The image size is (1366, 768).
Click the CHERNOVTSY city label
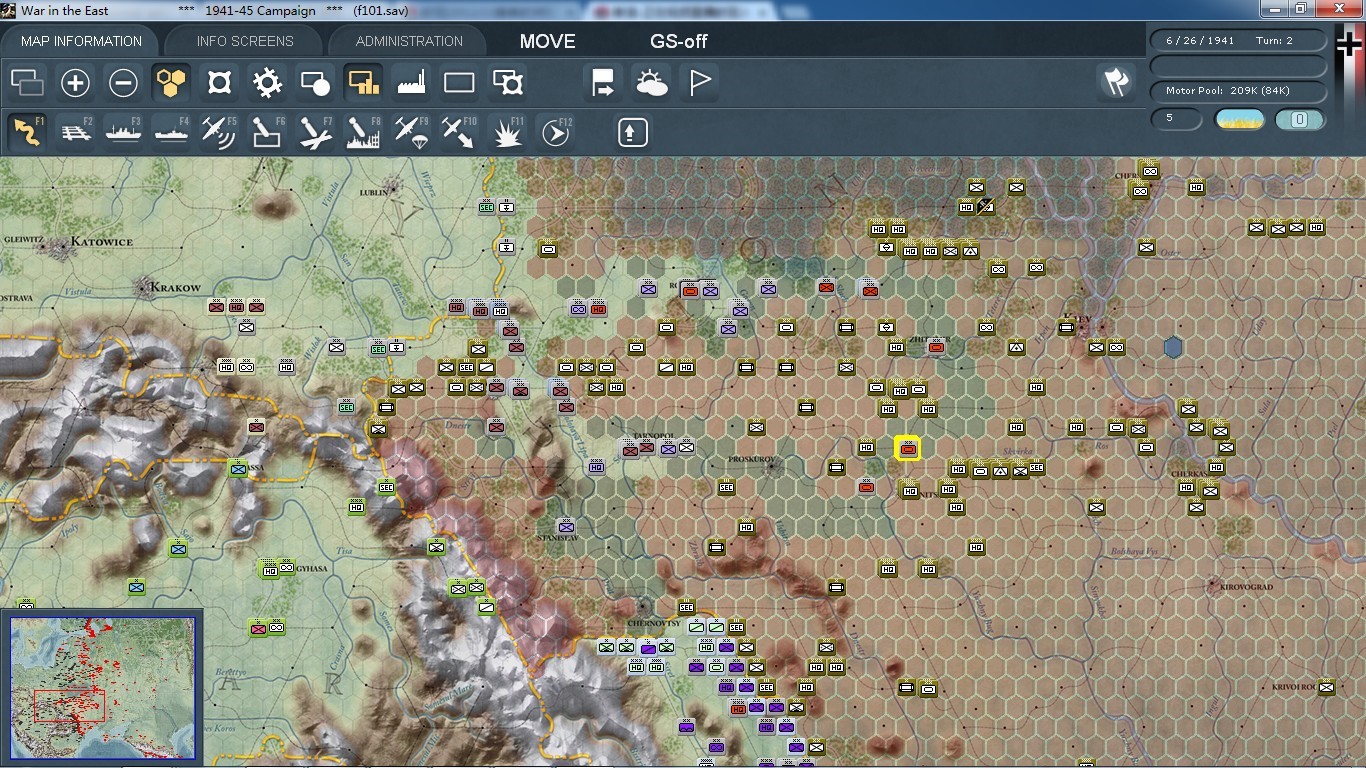654,623
